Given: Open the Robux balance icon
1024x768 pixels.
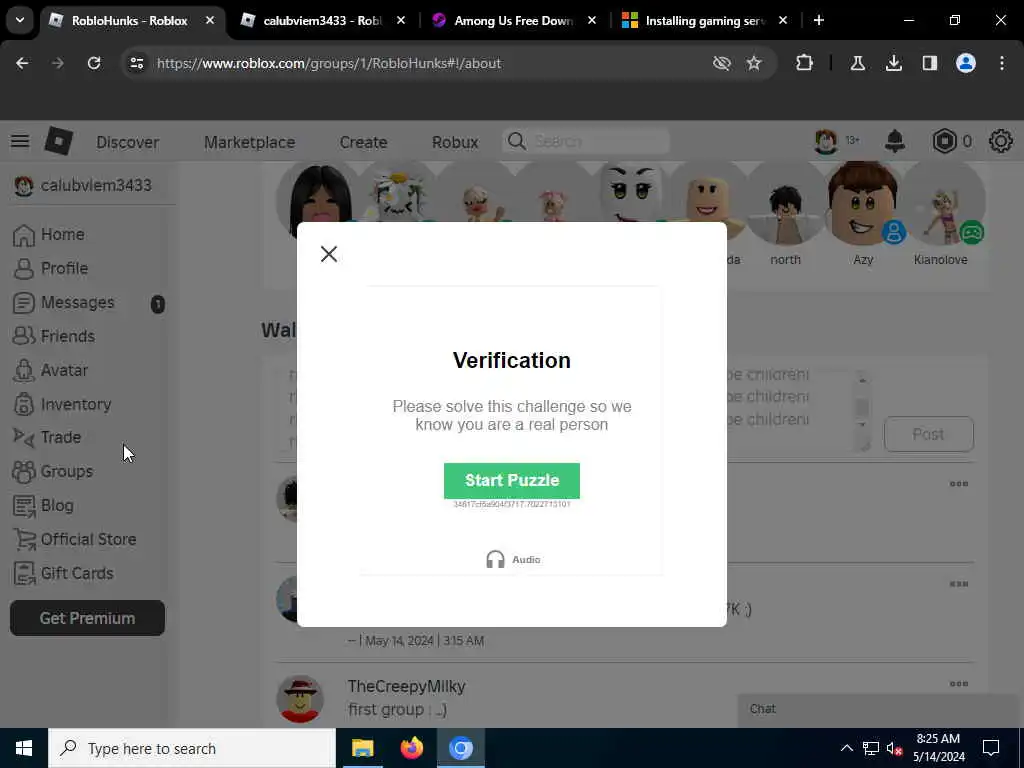Looking at the screenshot, I should point(944,141).
